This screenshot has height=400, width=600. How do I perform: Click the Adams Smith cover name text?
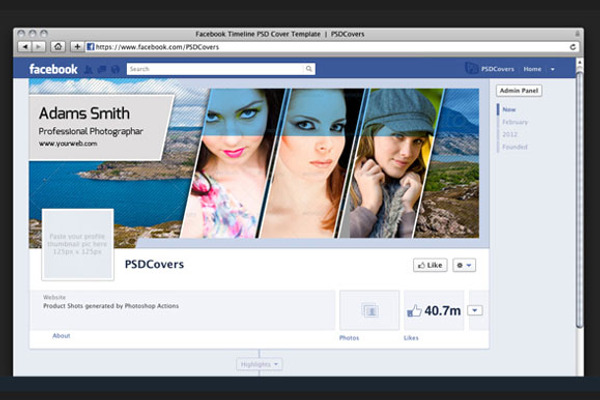(x=84, y=113)
